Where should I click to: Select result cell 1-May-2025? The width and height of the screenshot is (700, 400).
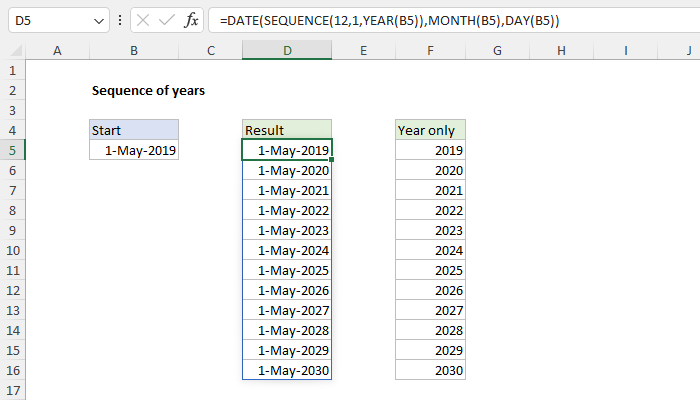pyautogui.click(x=287, y=270)
